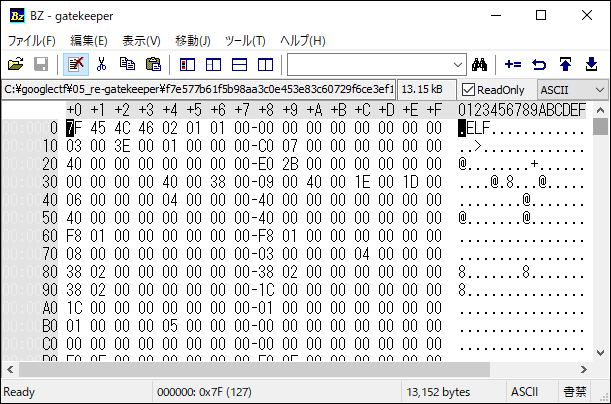Expand the search combo box arrow

[458, 65]
